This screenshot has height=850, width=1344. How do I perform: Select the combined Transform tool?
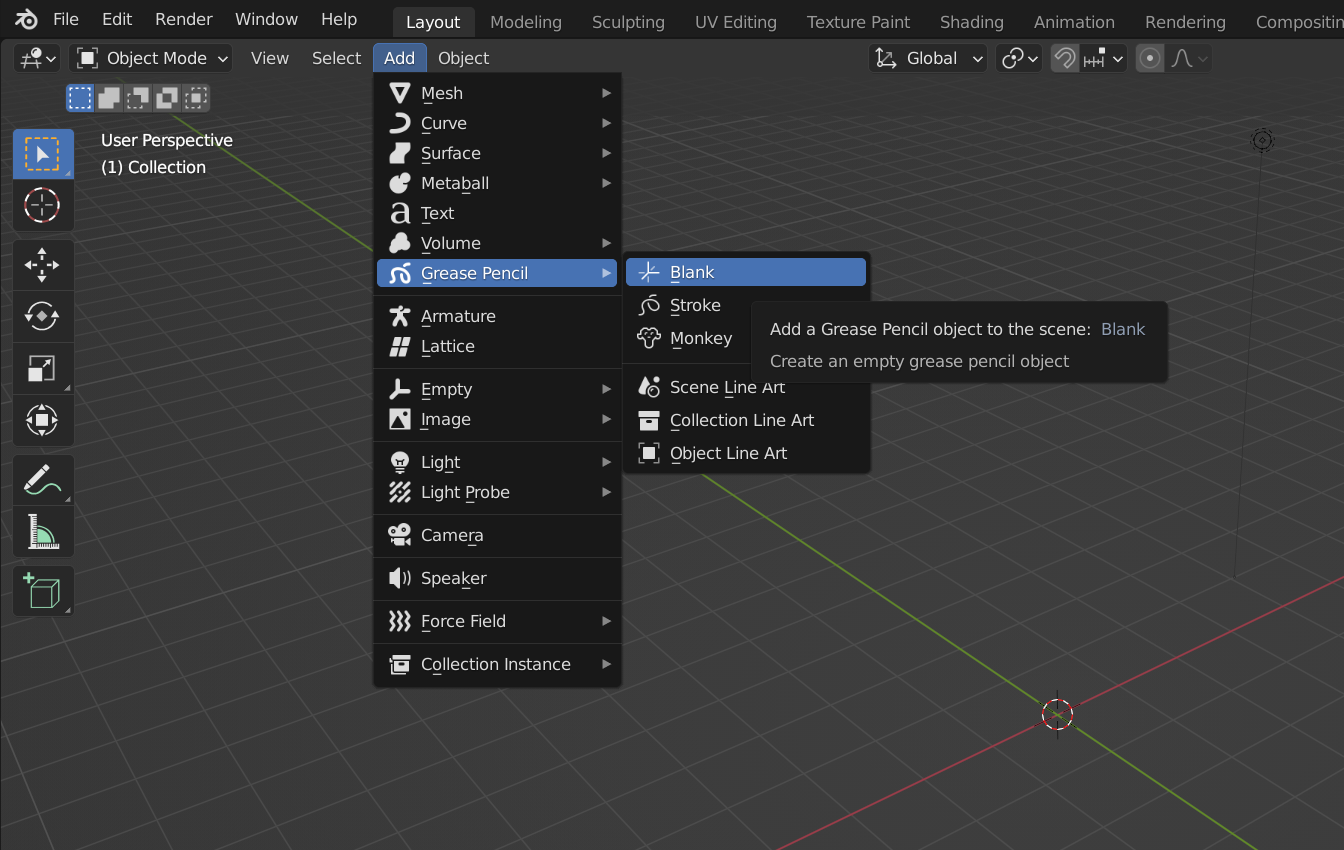pyautogui.click(x=42, y=420)
